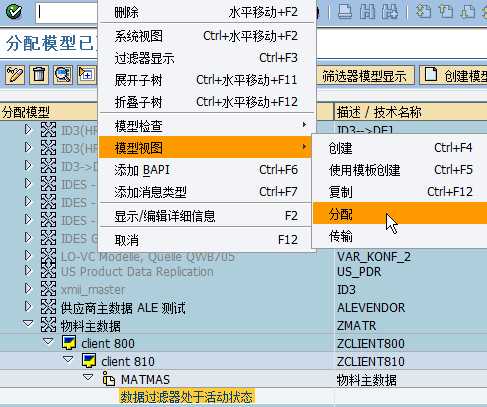
Task: Click the find next binoculars icon
Action: point(390,12)
